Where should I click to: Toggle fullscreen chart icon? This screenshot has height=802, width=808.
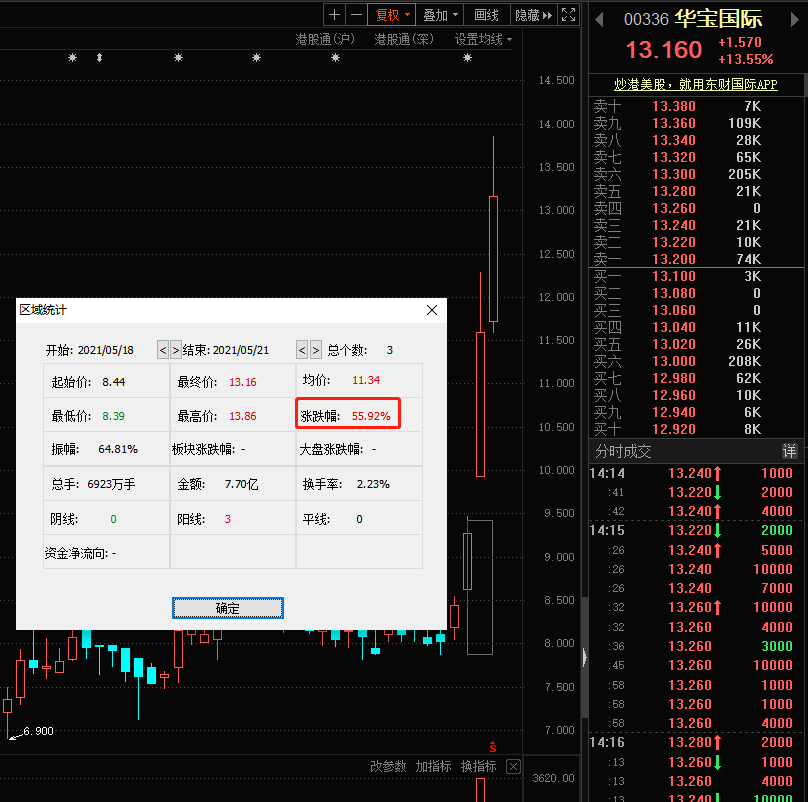coord(568,15)
